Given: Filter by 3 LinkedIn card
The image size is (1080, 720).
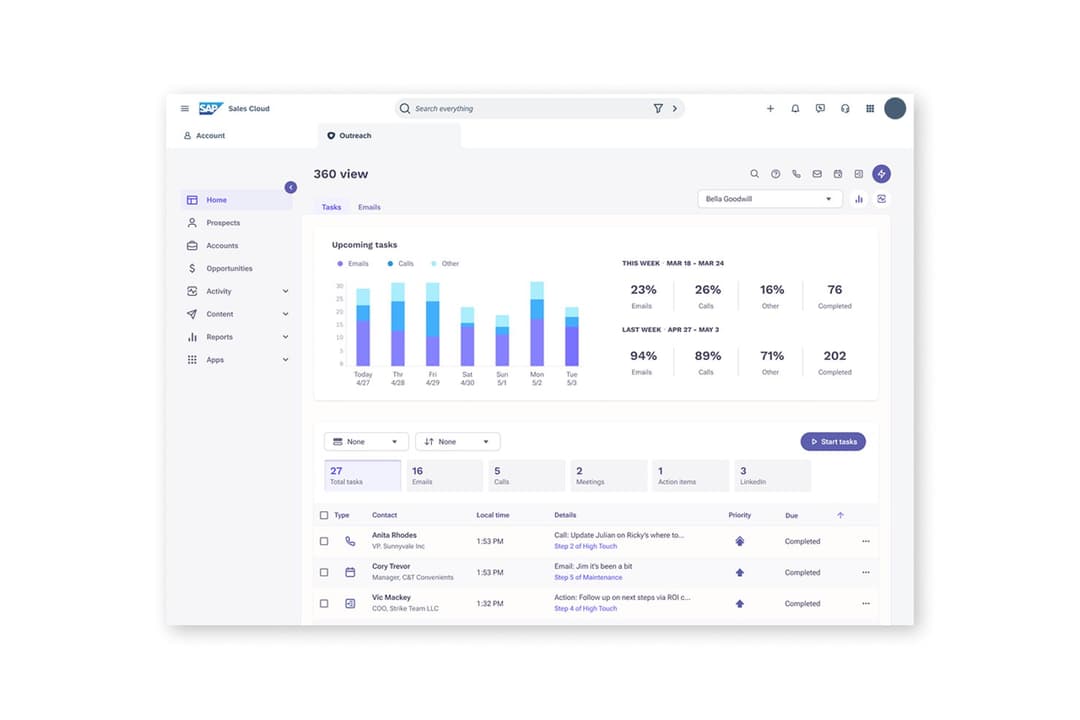Looking at the screenshot, I should [x=772, y=475].
